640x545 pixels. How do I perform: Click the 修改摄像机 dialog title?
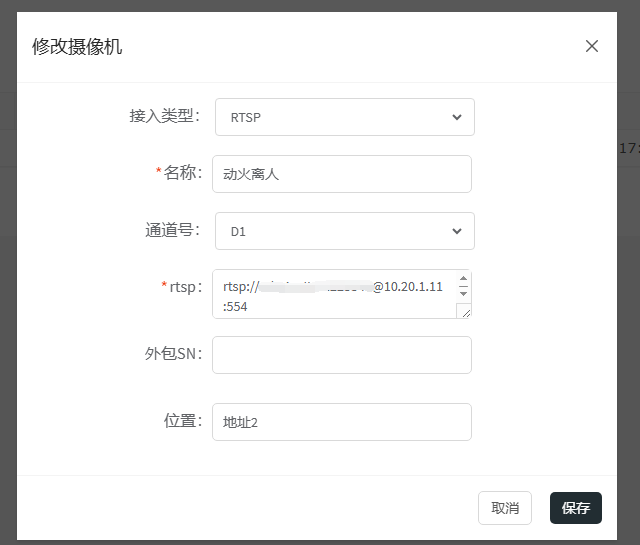77,46
